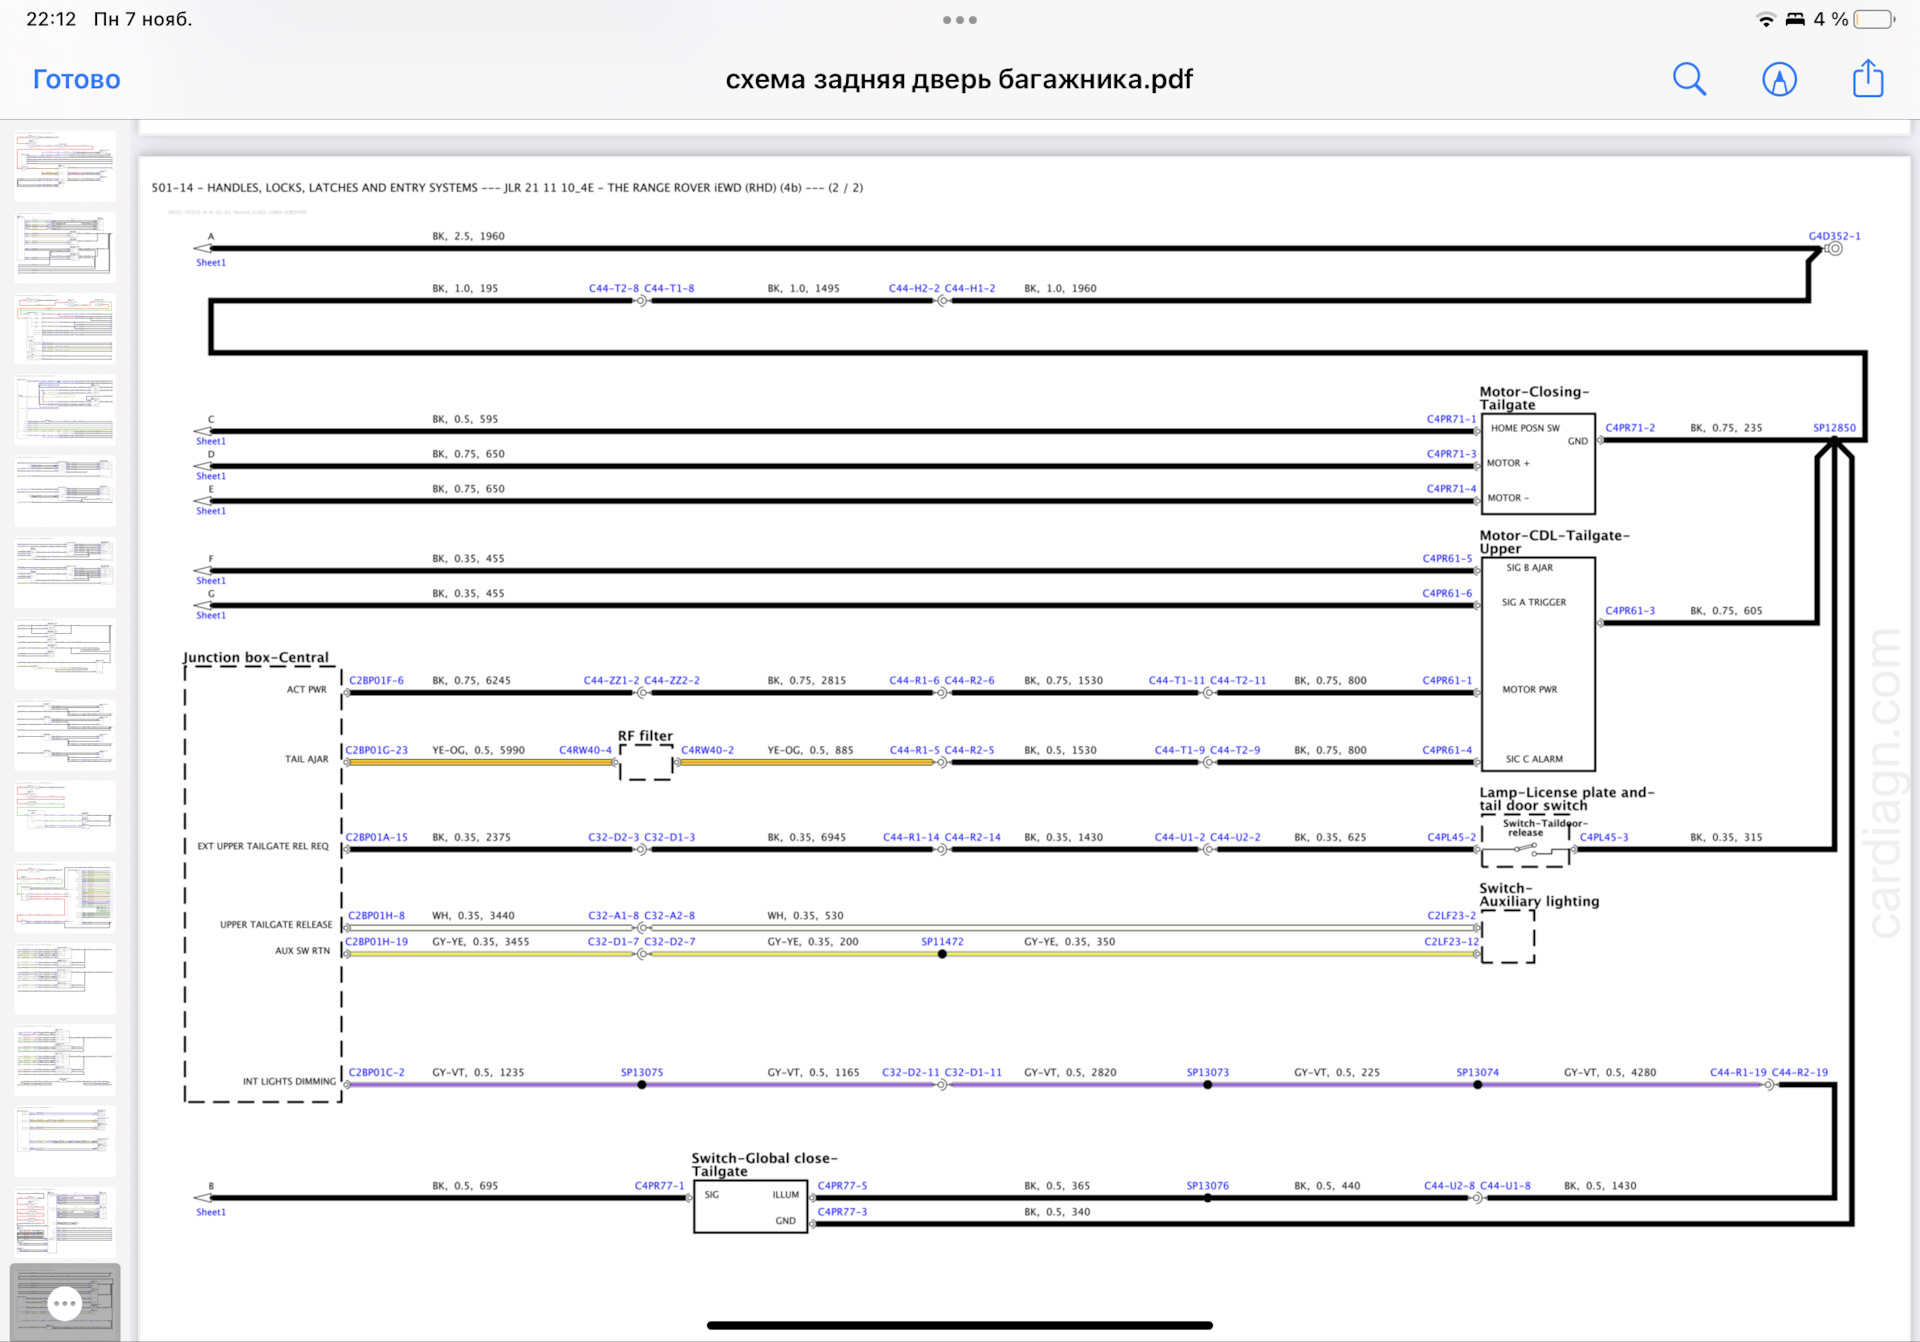The image size is (1920, 1342).
Task: Open the tenth page thumbnail
Action: tap(65, 897)
